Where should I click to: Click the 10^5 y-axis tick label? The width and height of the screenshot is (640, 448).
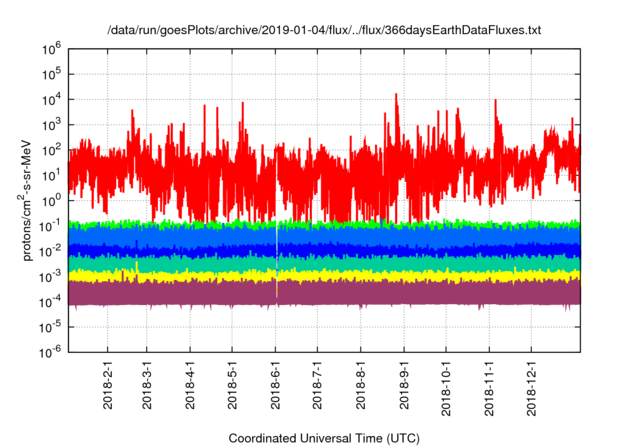coord(51,75)
